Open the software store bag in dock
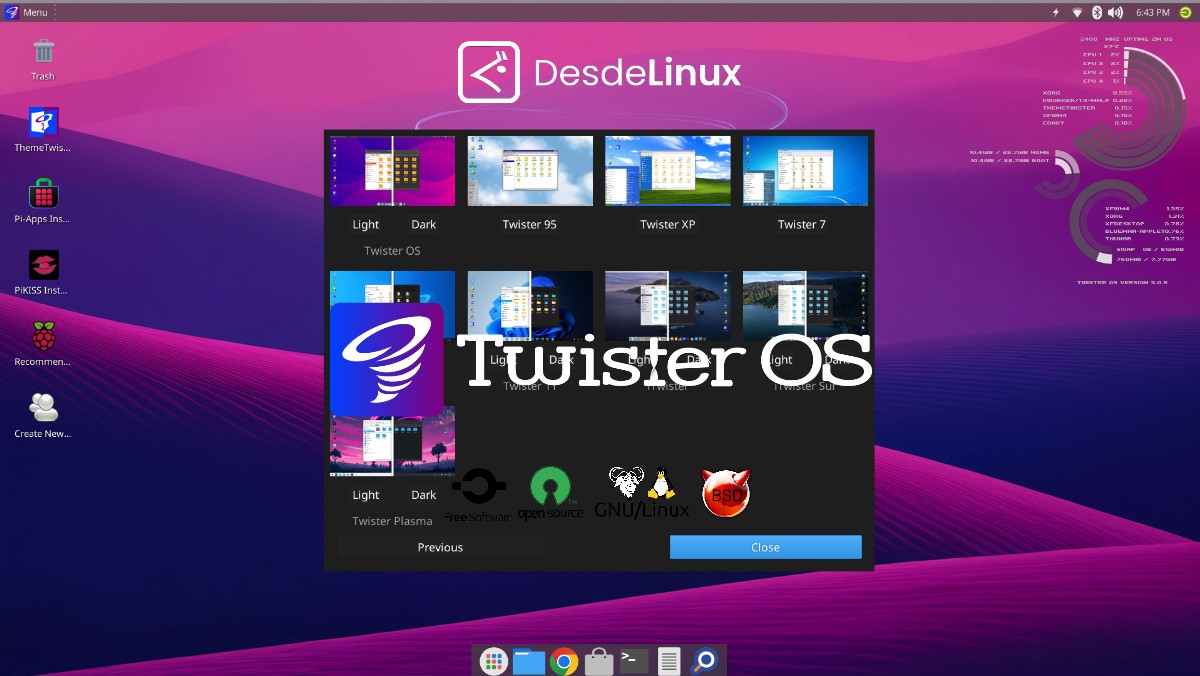 click(x=599, y=661)
